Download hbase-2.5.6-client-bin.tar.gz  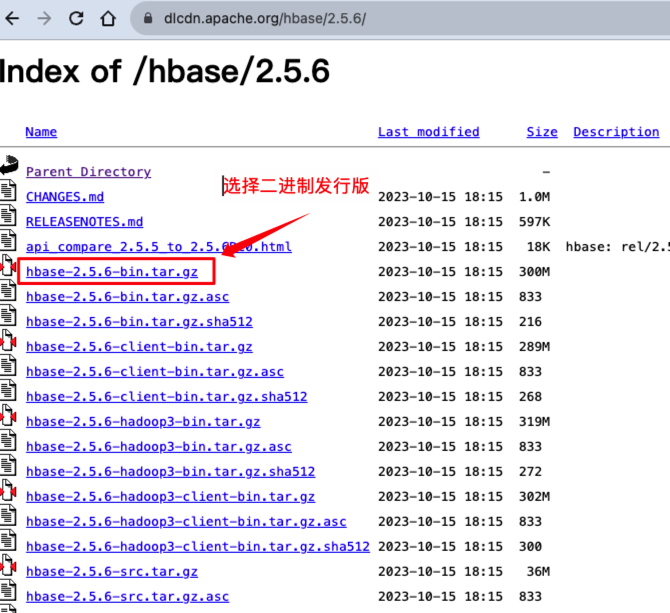tap(139, 346)
